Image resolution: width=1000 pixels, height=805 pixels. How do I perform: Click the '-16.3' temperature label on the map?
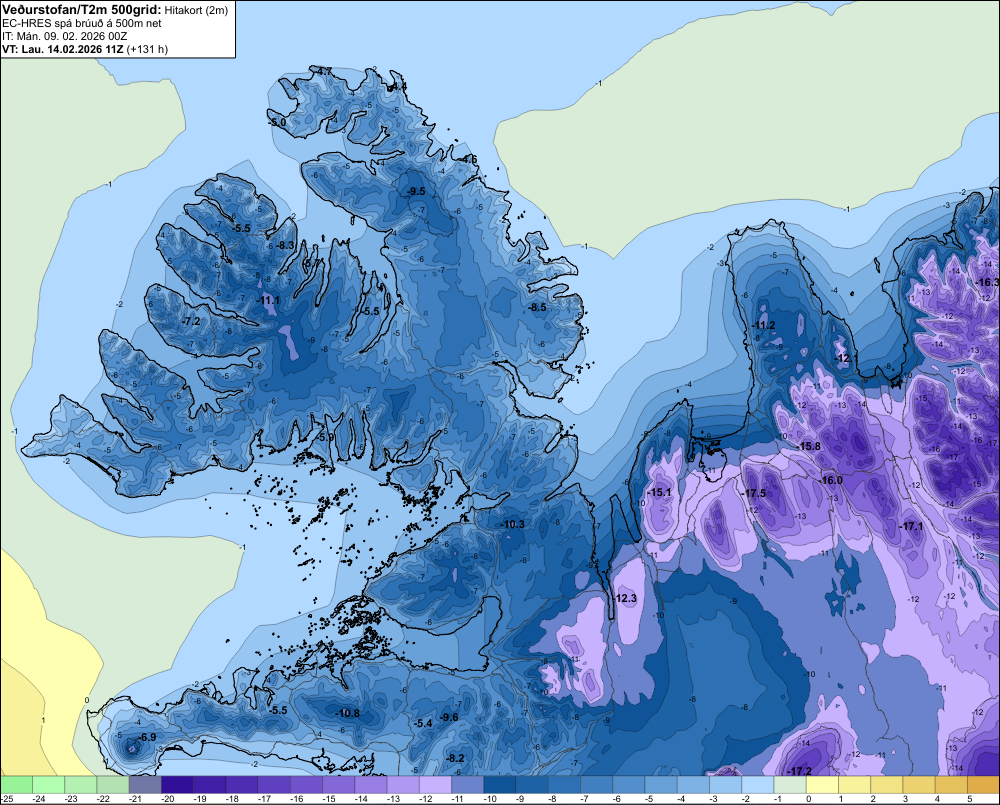[x=986, y=283]
